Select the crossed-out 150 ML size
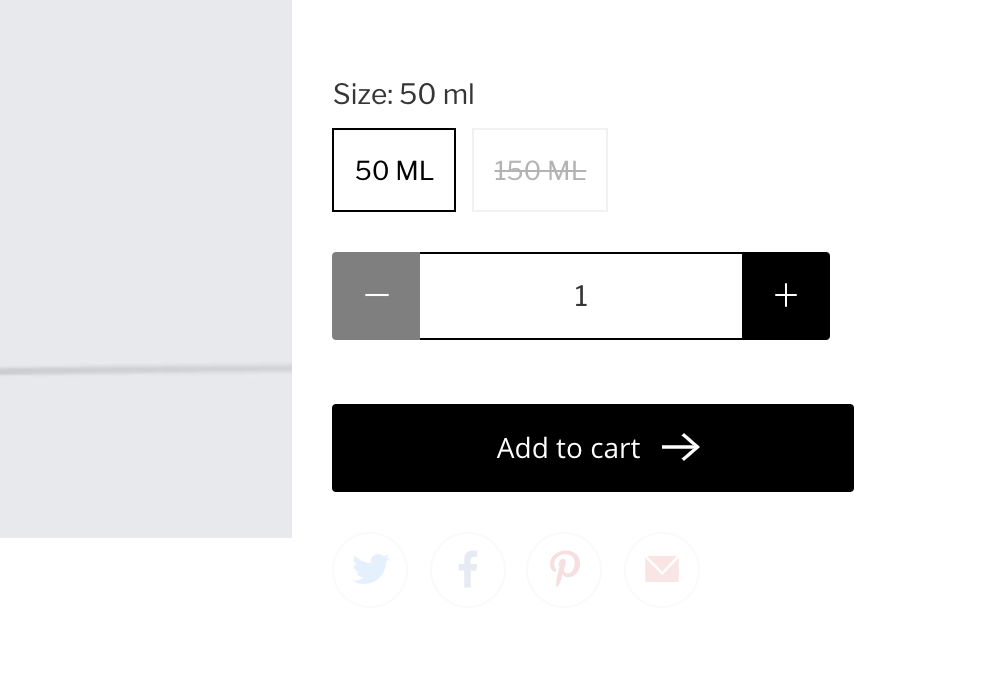Image resolution: width=1006 pixels, height=698 pixels. tap(540, 170)
